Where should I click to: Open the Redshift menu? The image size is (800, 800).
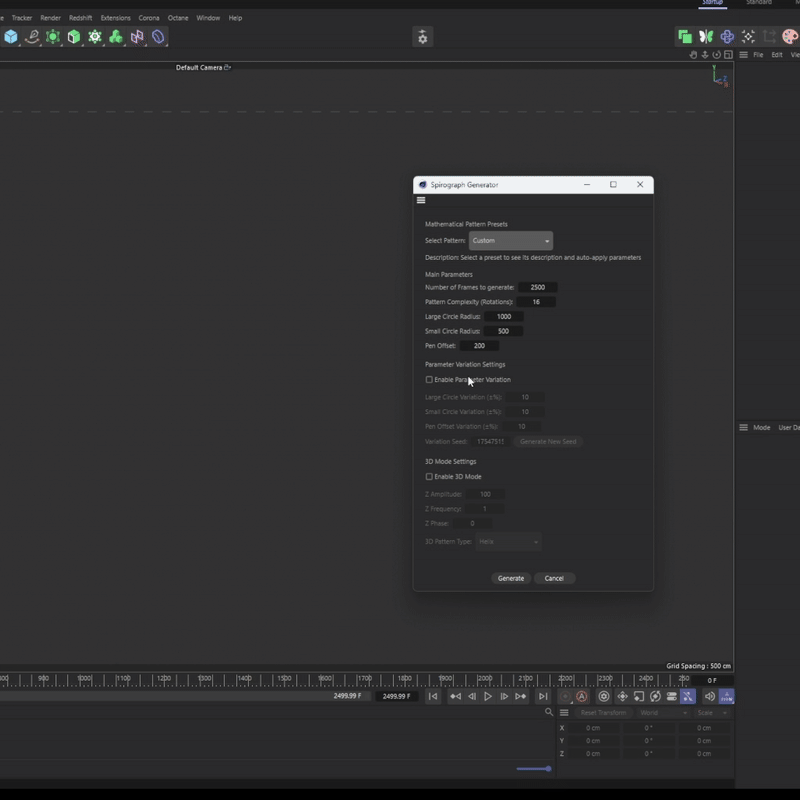tap(81, 18)
